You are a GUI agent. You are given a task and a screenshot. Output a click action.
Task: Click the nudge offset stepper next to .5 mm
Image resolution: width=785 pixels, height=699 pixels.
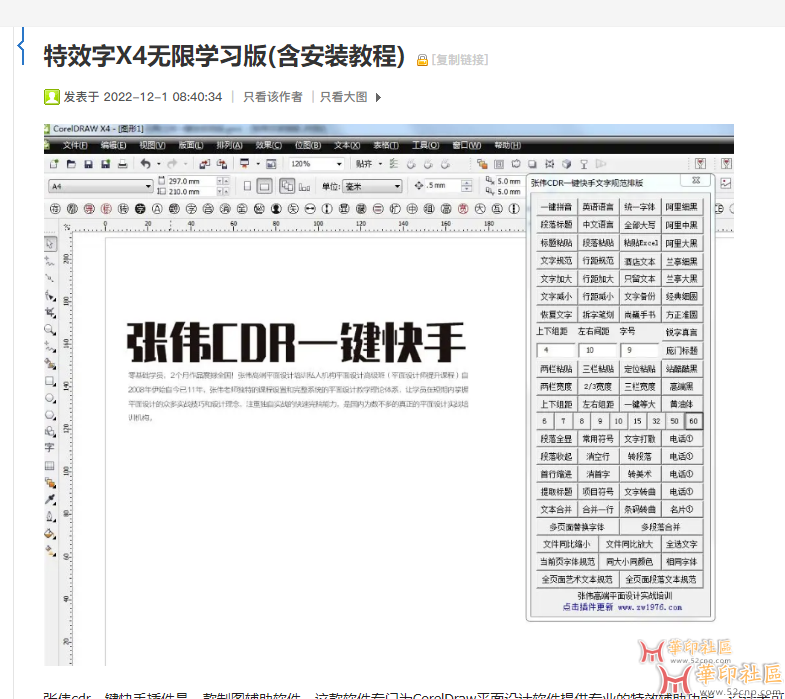(x=466, y=186)
